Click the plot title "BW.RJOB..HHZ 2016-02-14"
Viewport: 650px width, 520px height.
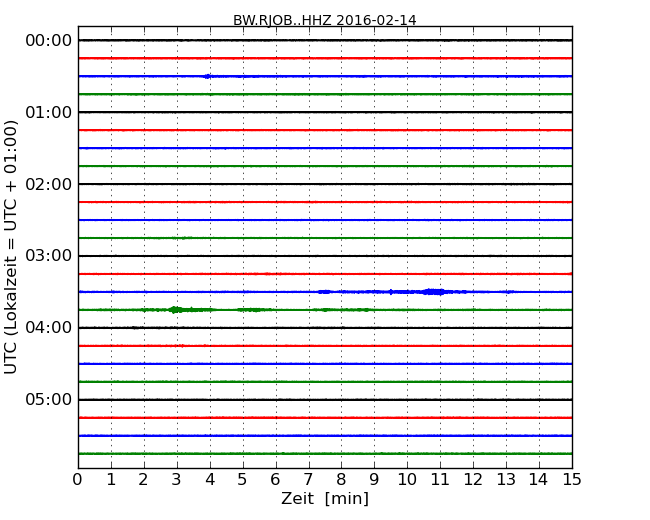click(x=325, y=20)
